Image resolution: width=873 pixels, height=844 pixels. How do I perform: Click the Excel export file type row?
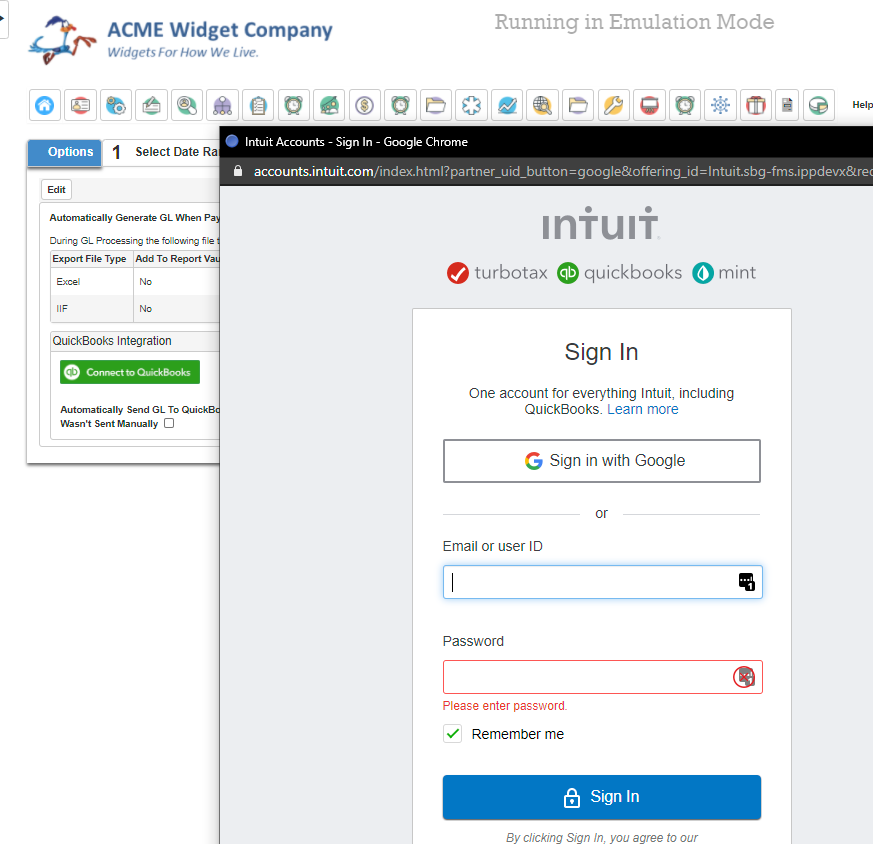[135, 282]
